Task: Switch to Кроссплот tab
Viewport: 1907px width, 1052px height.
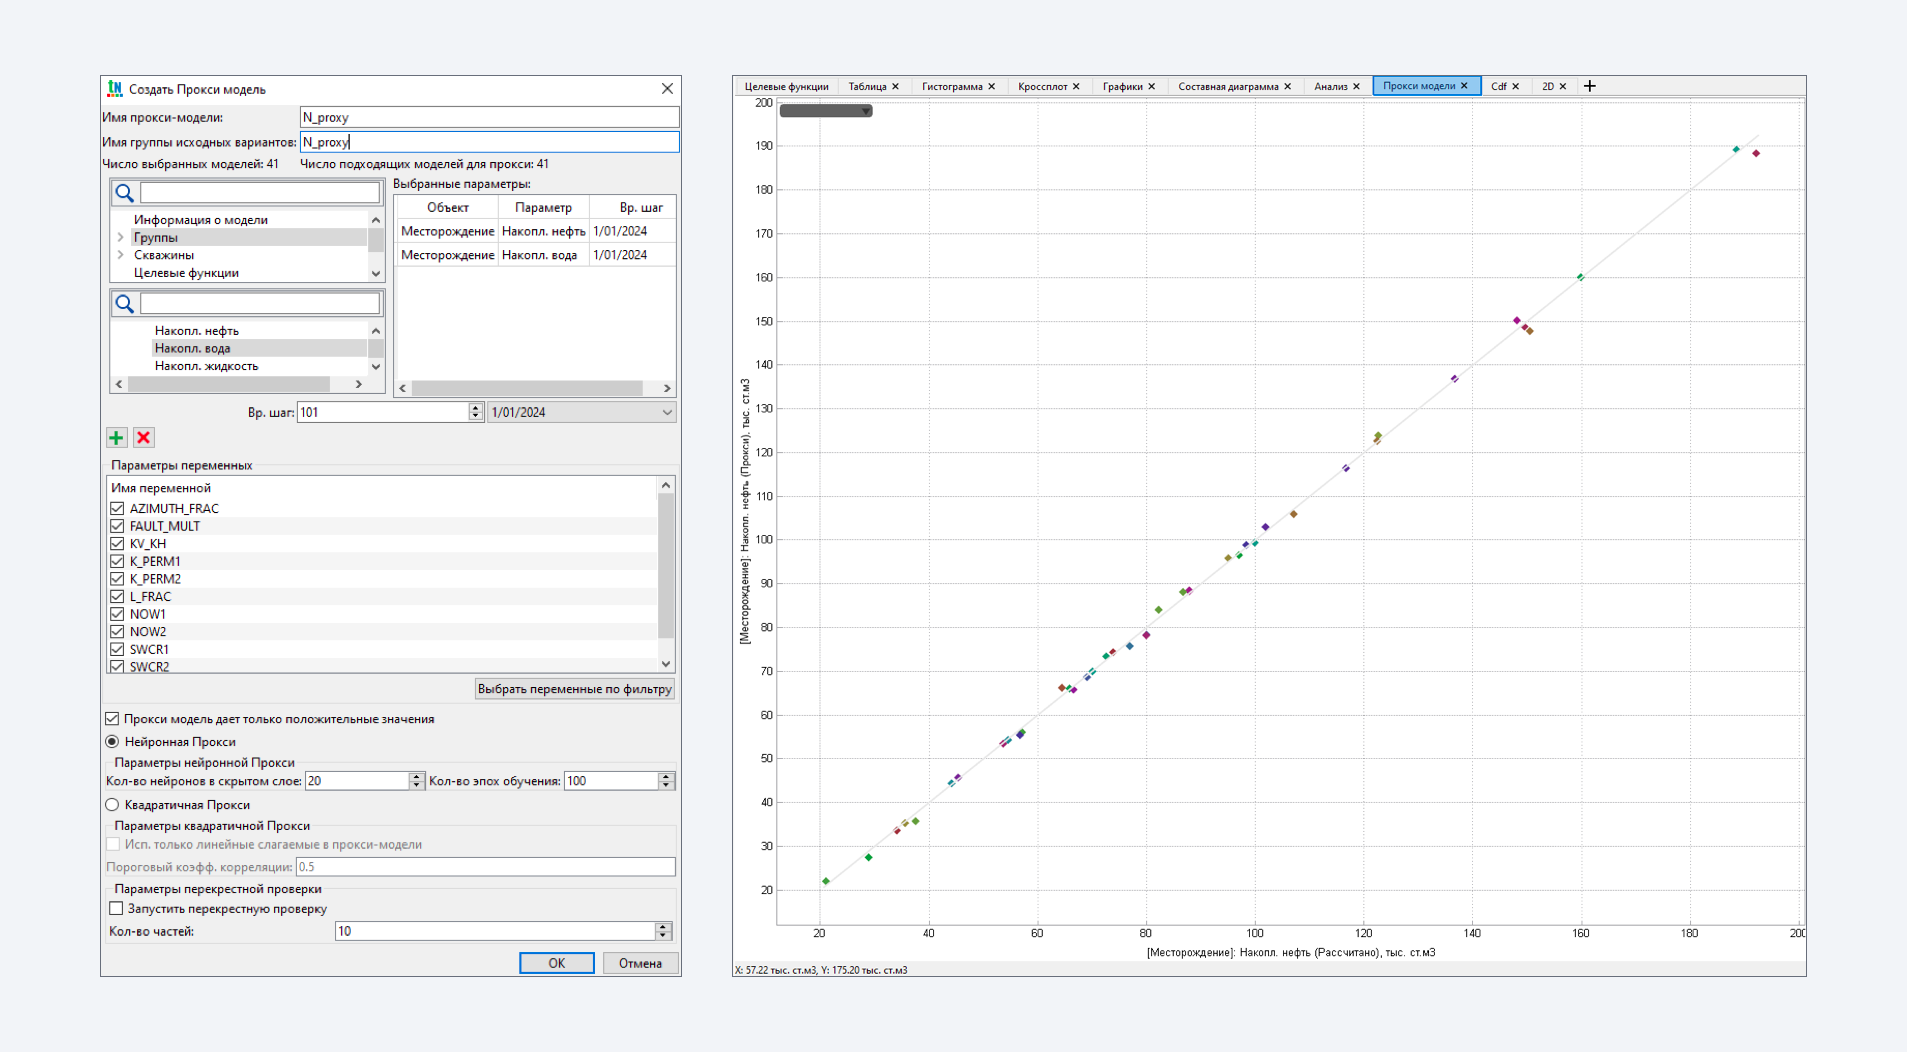Action: tap(1043, 86)
